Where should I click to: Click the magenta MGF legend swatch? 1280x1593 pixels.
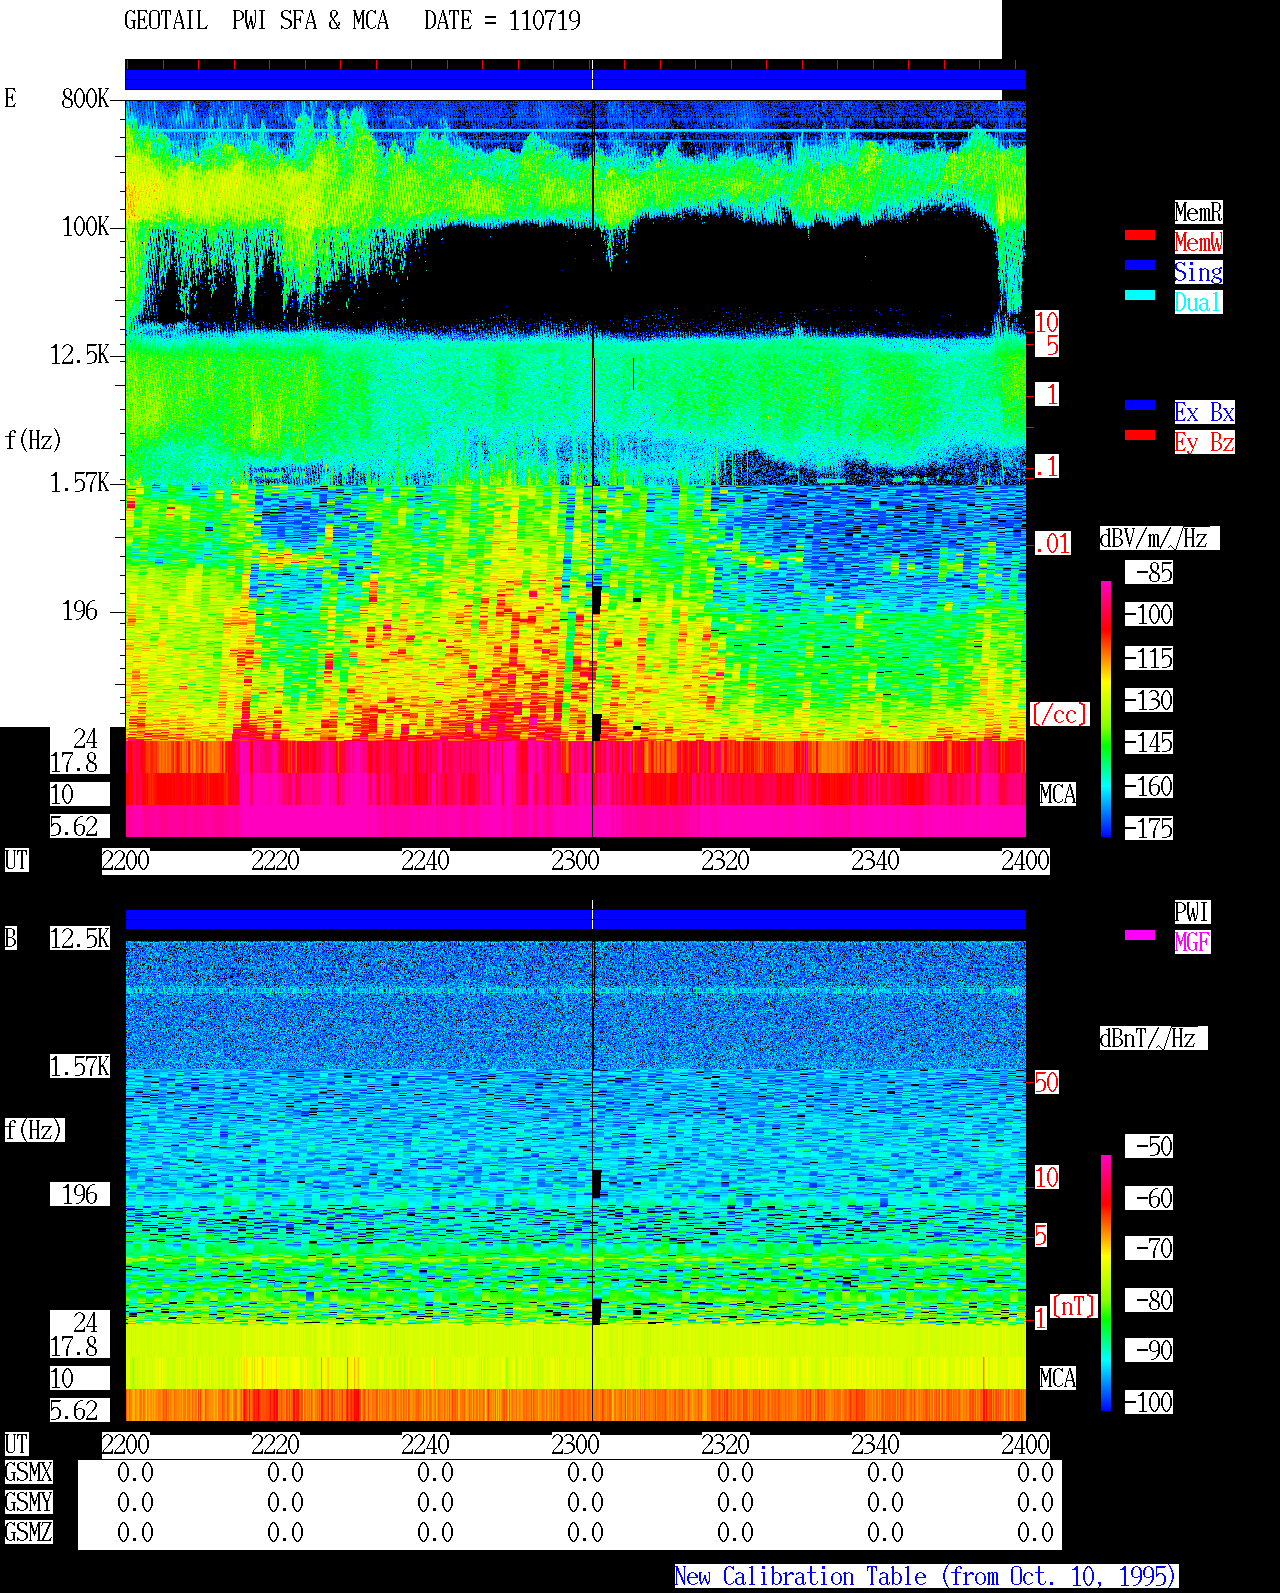[1140, 935]
